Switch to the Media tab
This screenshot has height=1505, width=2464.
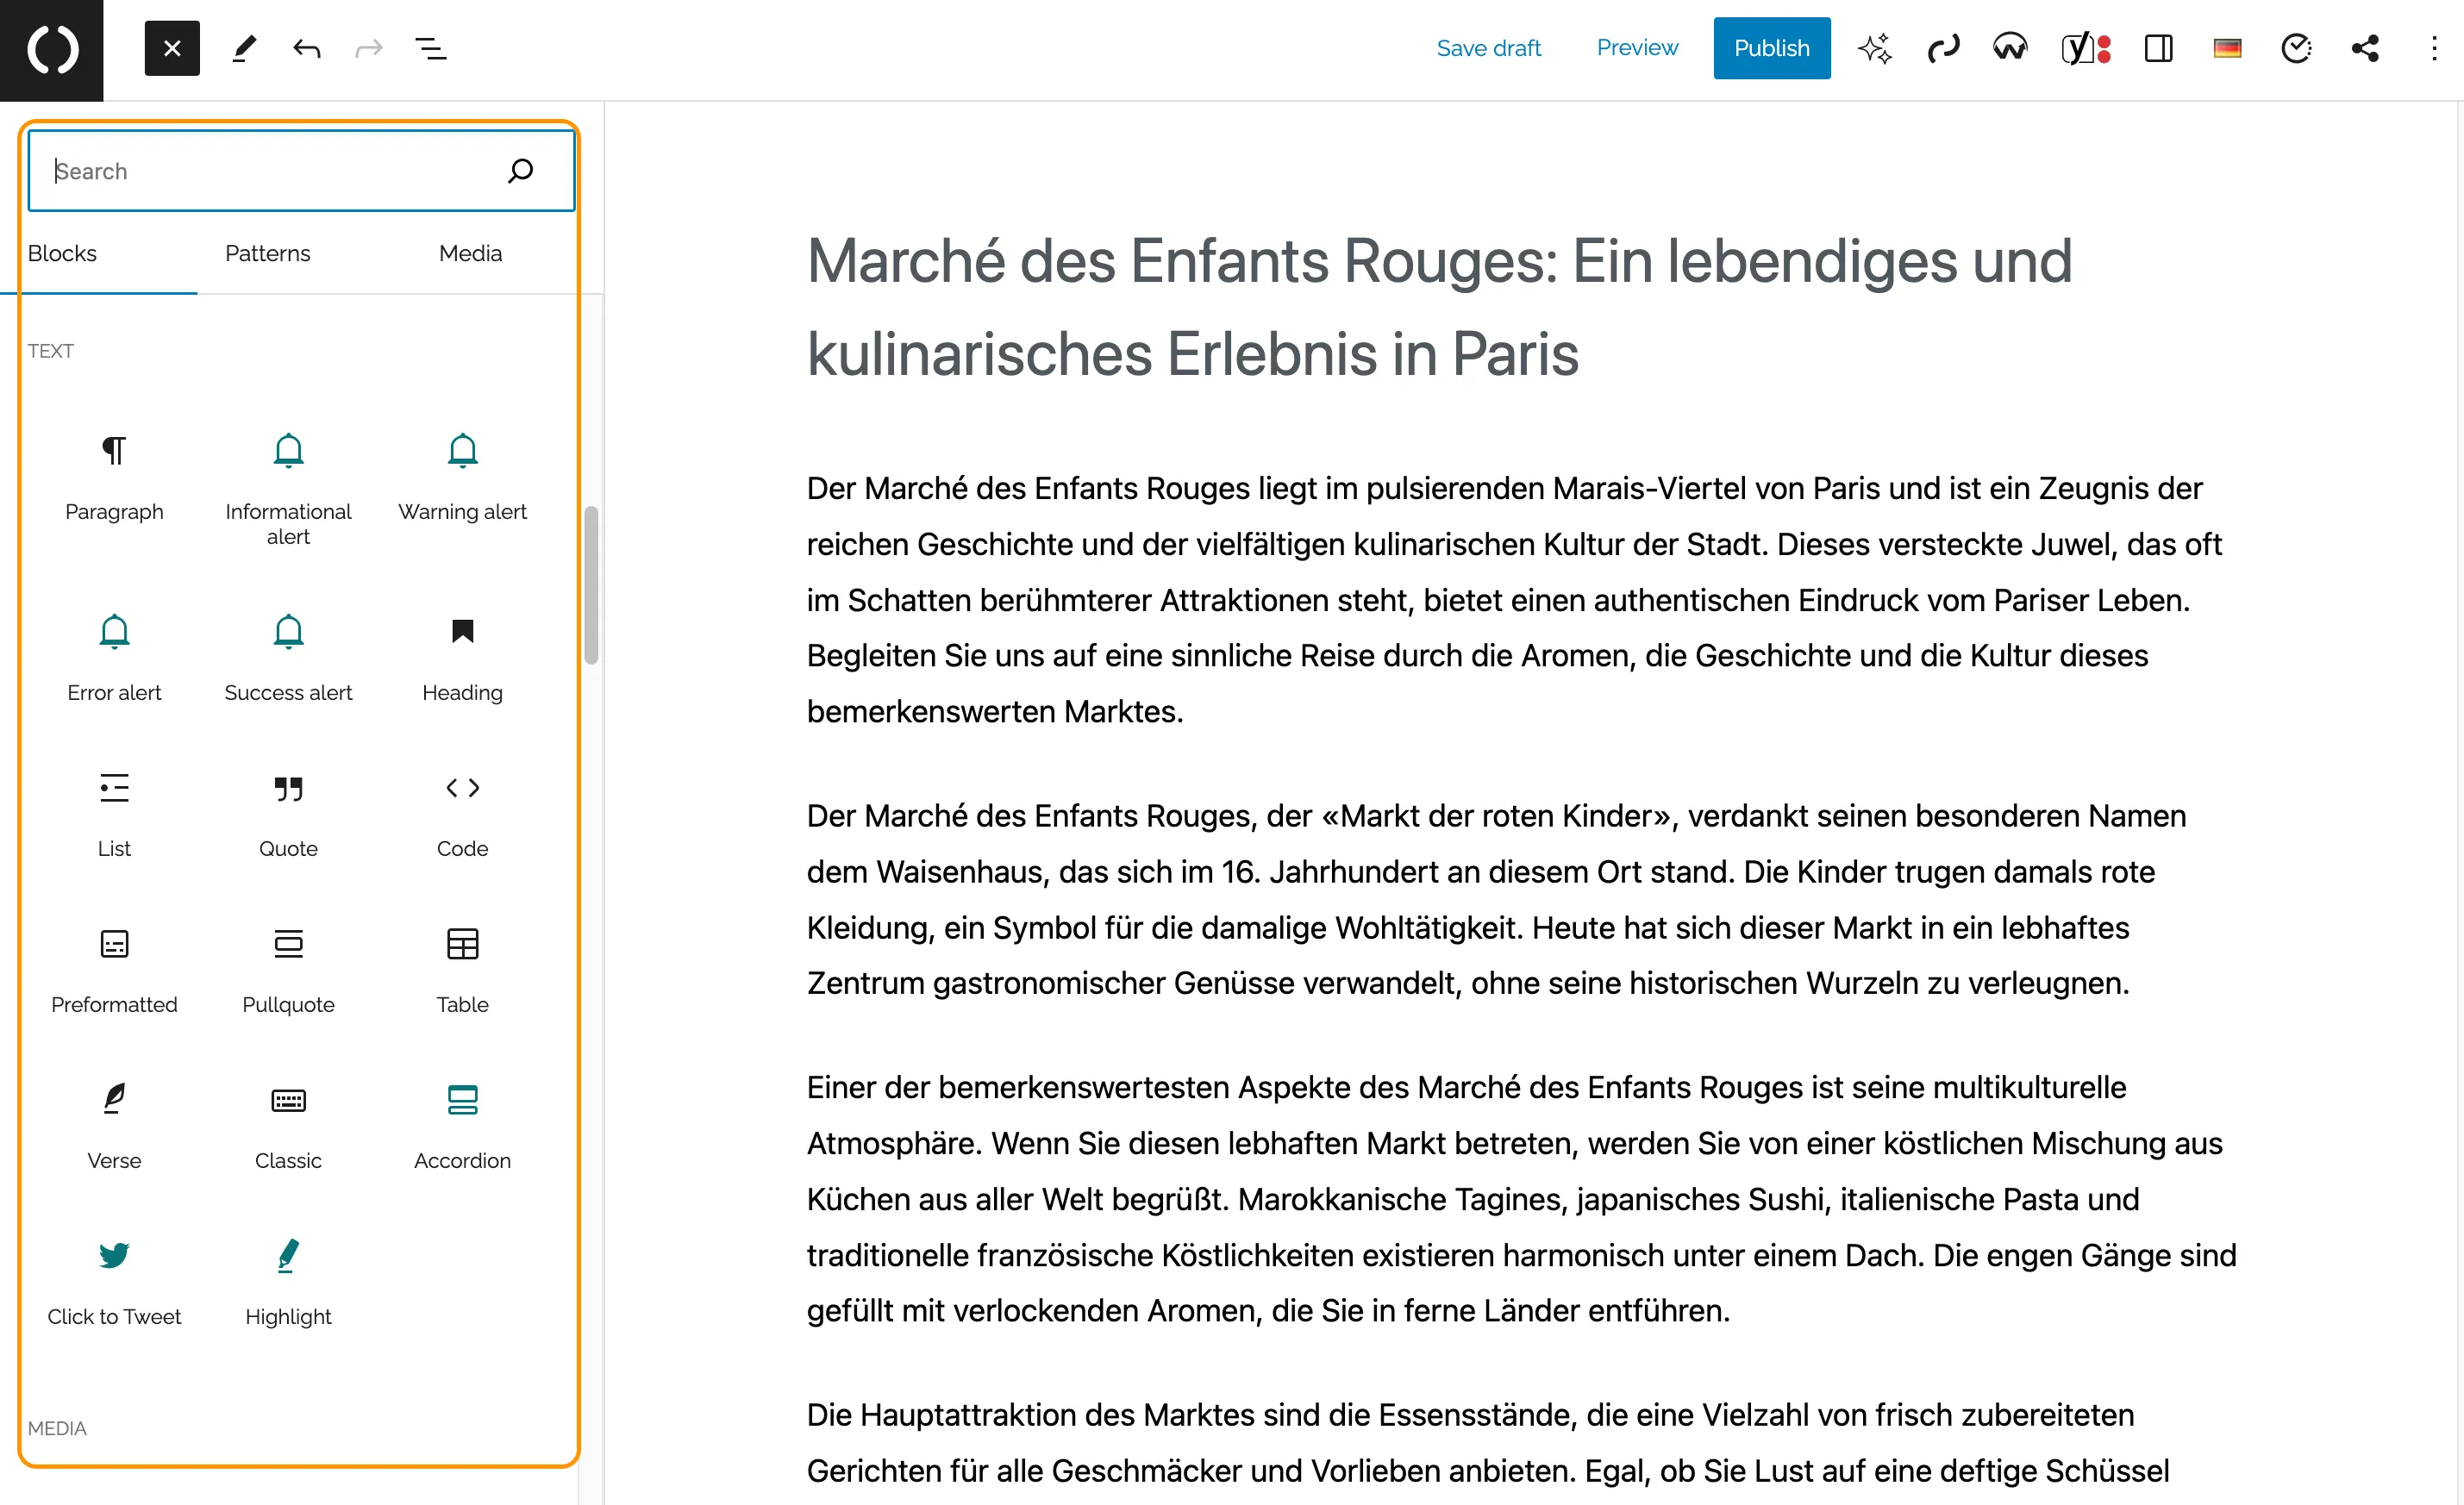[x=470, y=253]
